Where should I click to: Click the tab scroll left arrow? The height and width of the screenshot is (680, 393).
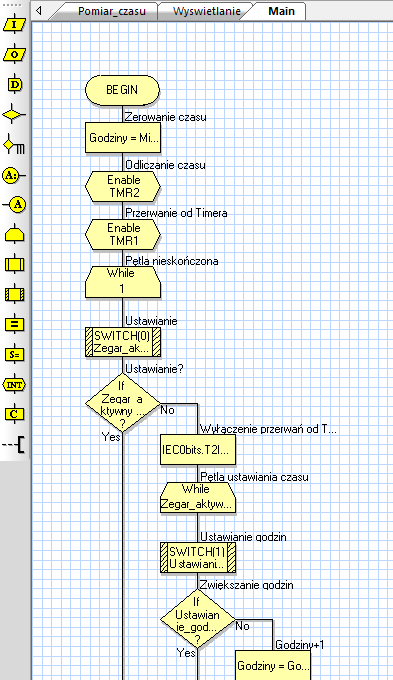[x=39, y=10]
